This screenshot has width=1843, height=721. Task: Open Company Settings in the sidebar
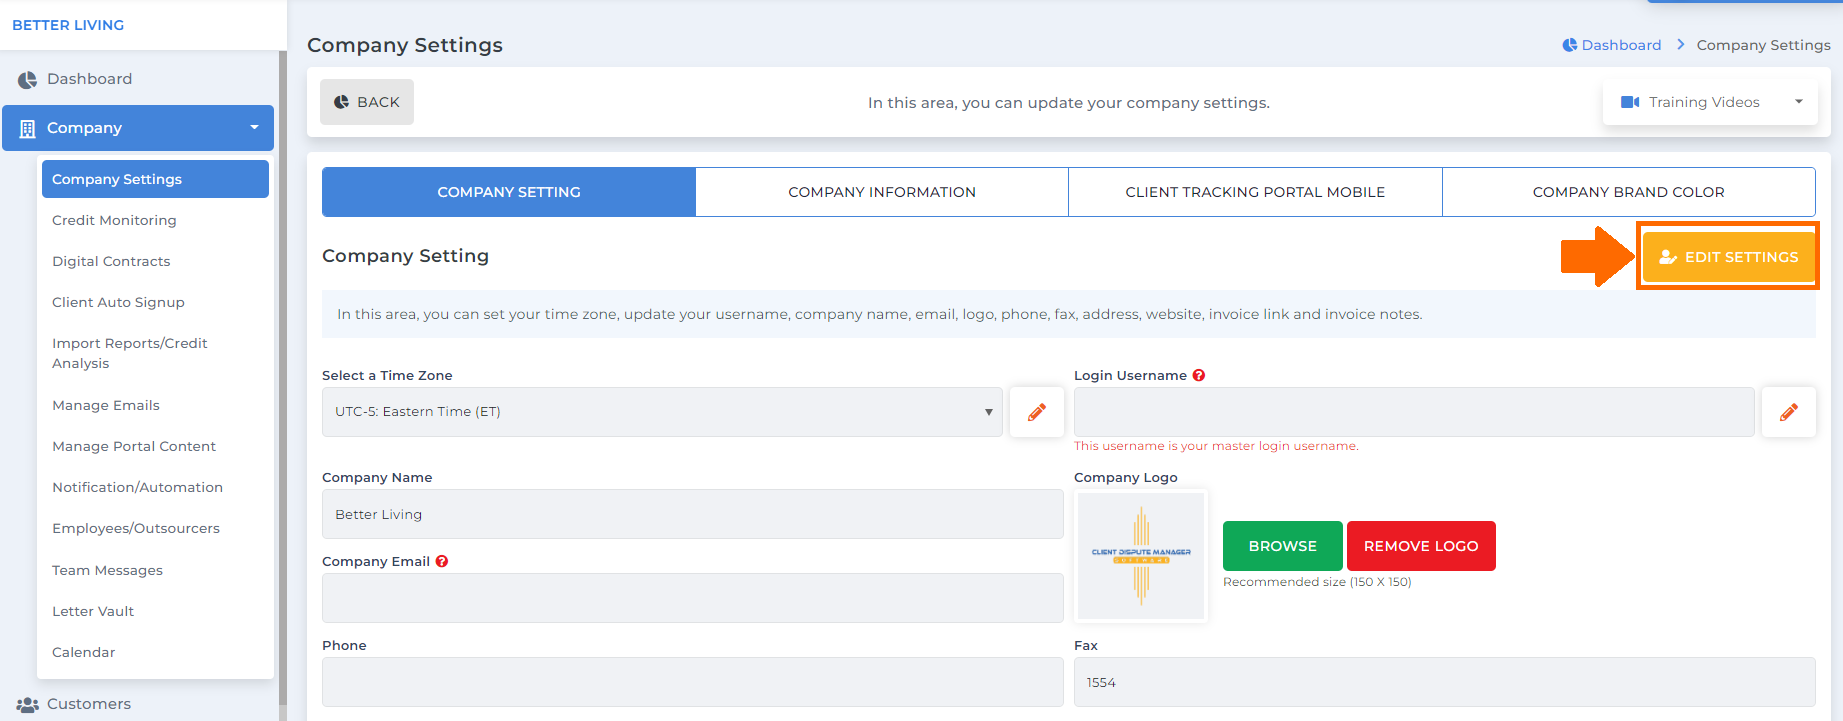[x=155, y=179]
